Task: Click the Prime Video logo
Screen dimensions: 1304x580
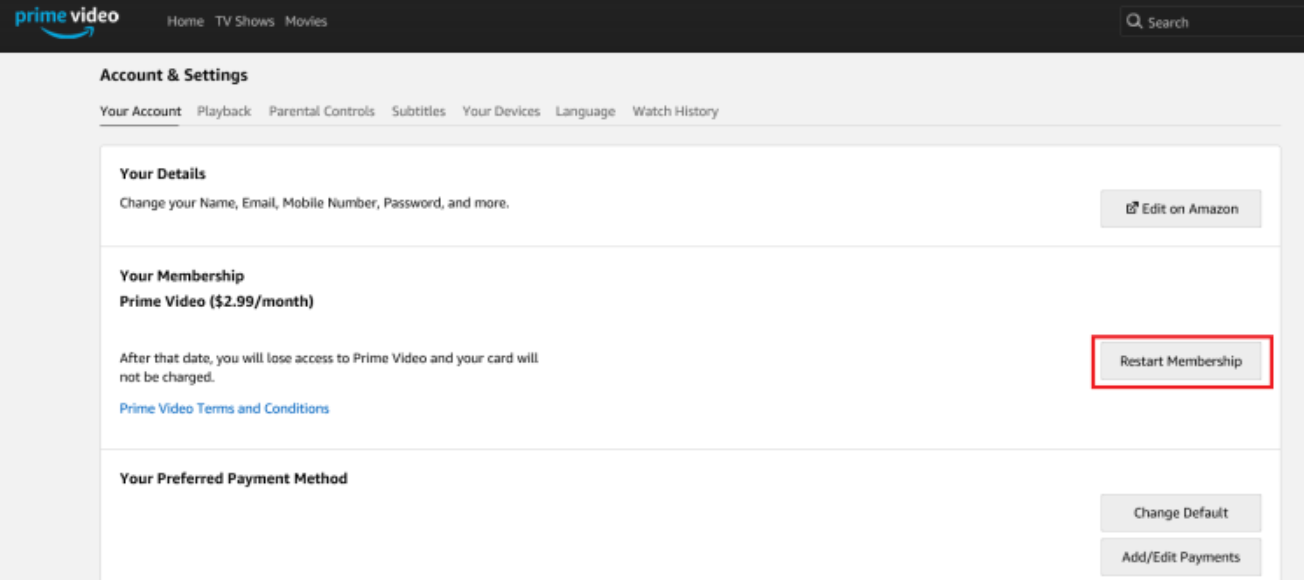Action: click(x=67, y=22)
